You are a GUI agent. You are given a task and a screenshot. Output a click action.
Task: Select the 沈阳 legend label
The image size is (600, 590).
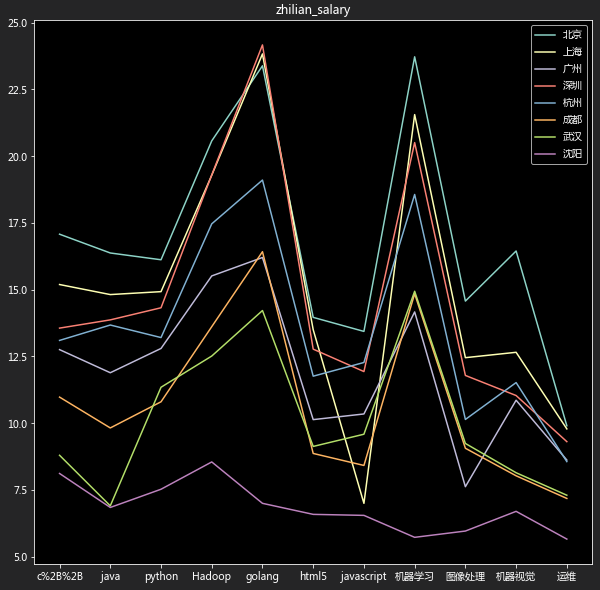point(572,153)
